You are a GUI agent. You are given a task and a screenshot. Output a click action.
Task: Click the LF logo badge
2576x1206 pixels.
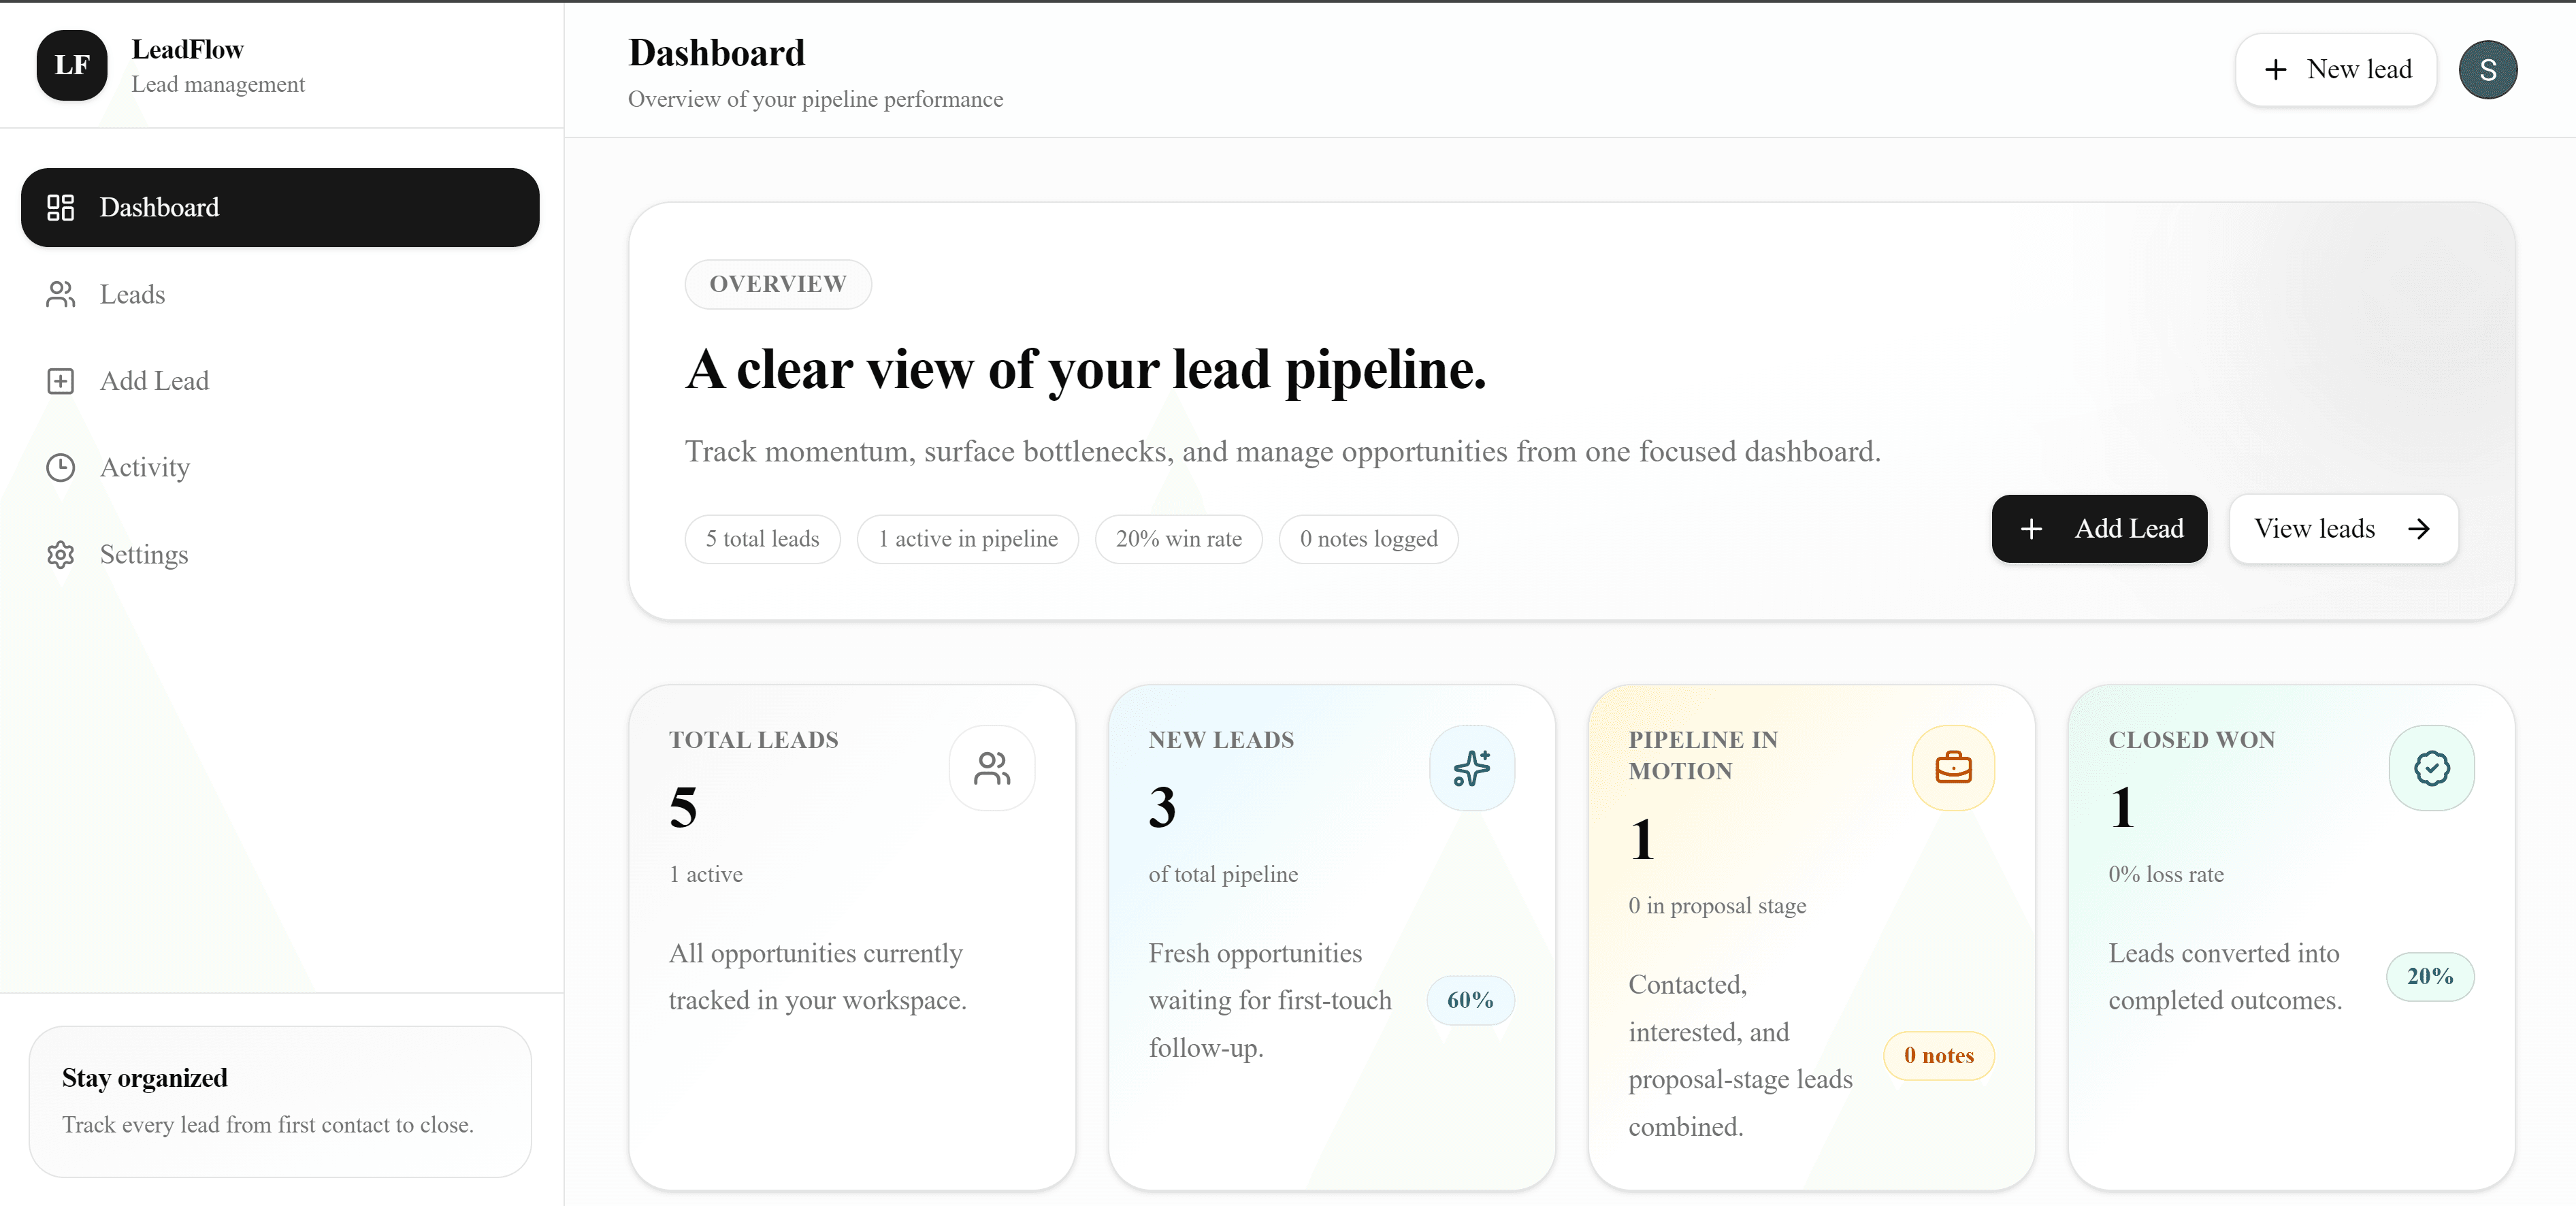pos(72,65)
